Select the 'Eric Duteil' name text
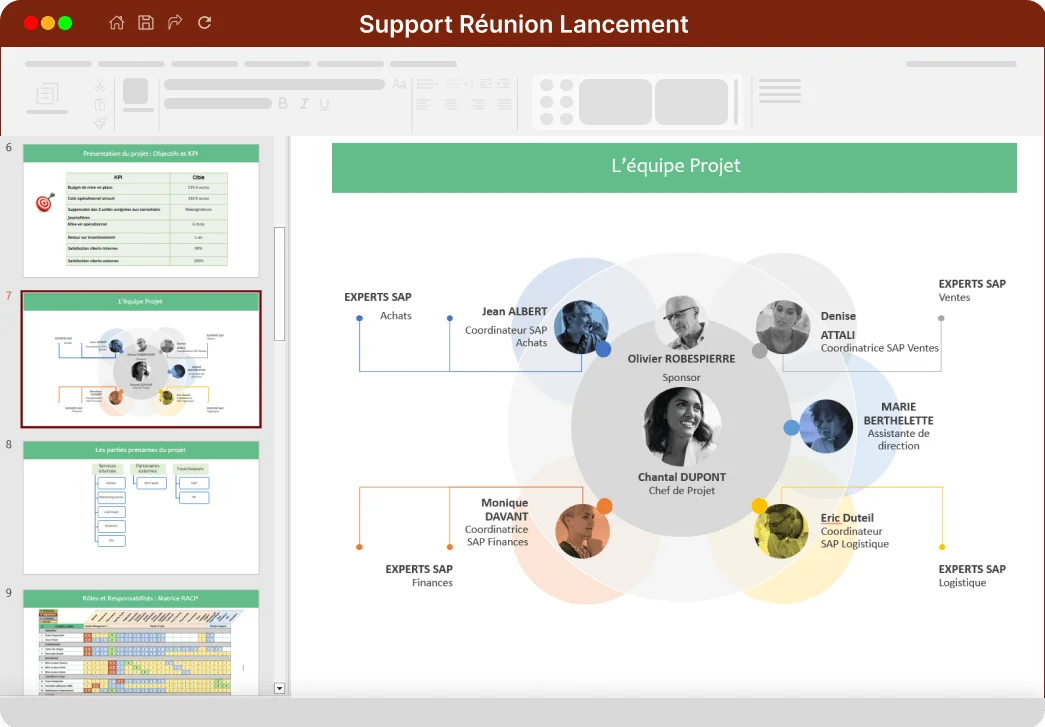Screen dimensions: 1045x727 (x=847, y=518)
